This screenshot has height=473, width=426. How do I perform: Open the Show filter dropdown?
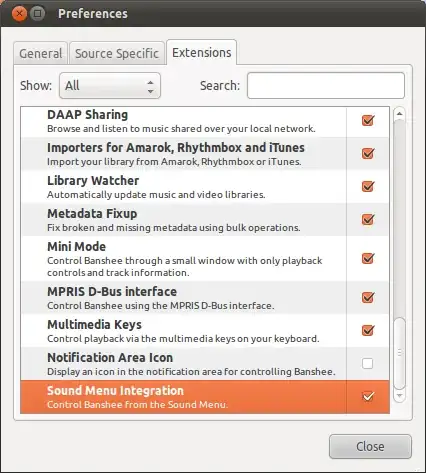click(x=110, y=86)
